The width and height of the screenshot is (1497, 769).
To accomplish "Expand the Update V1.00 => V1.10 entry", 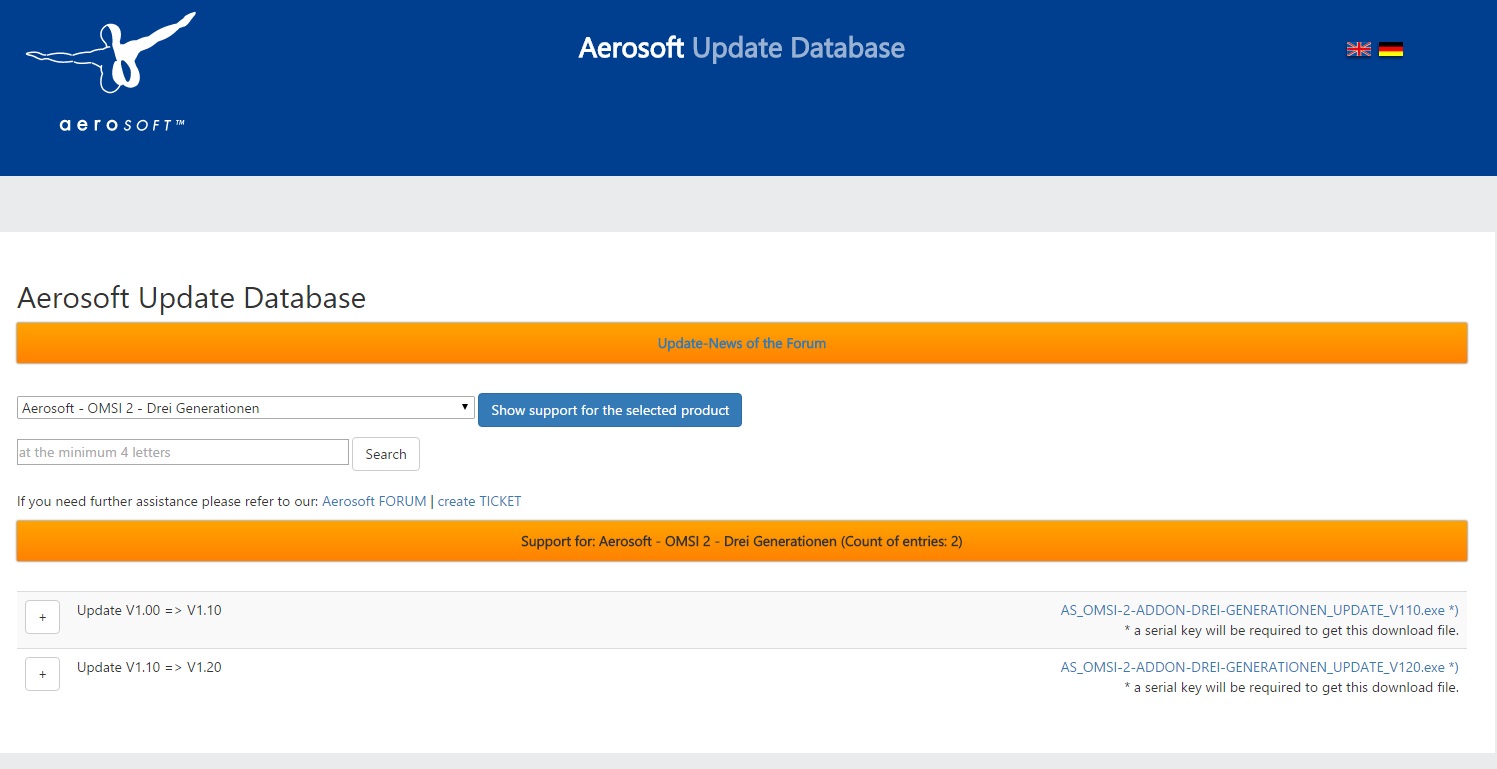I will (x=42, y=618).
